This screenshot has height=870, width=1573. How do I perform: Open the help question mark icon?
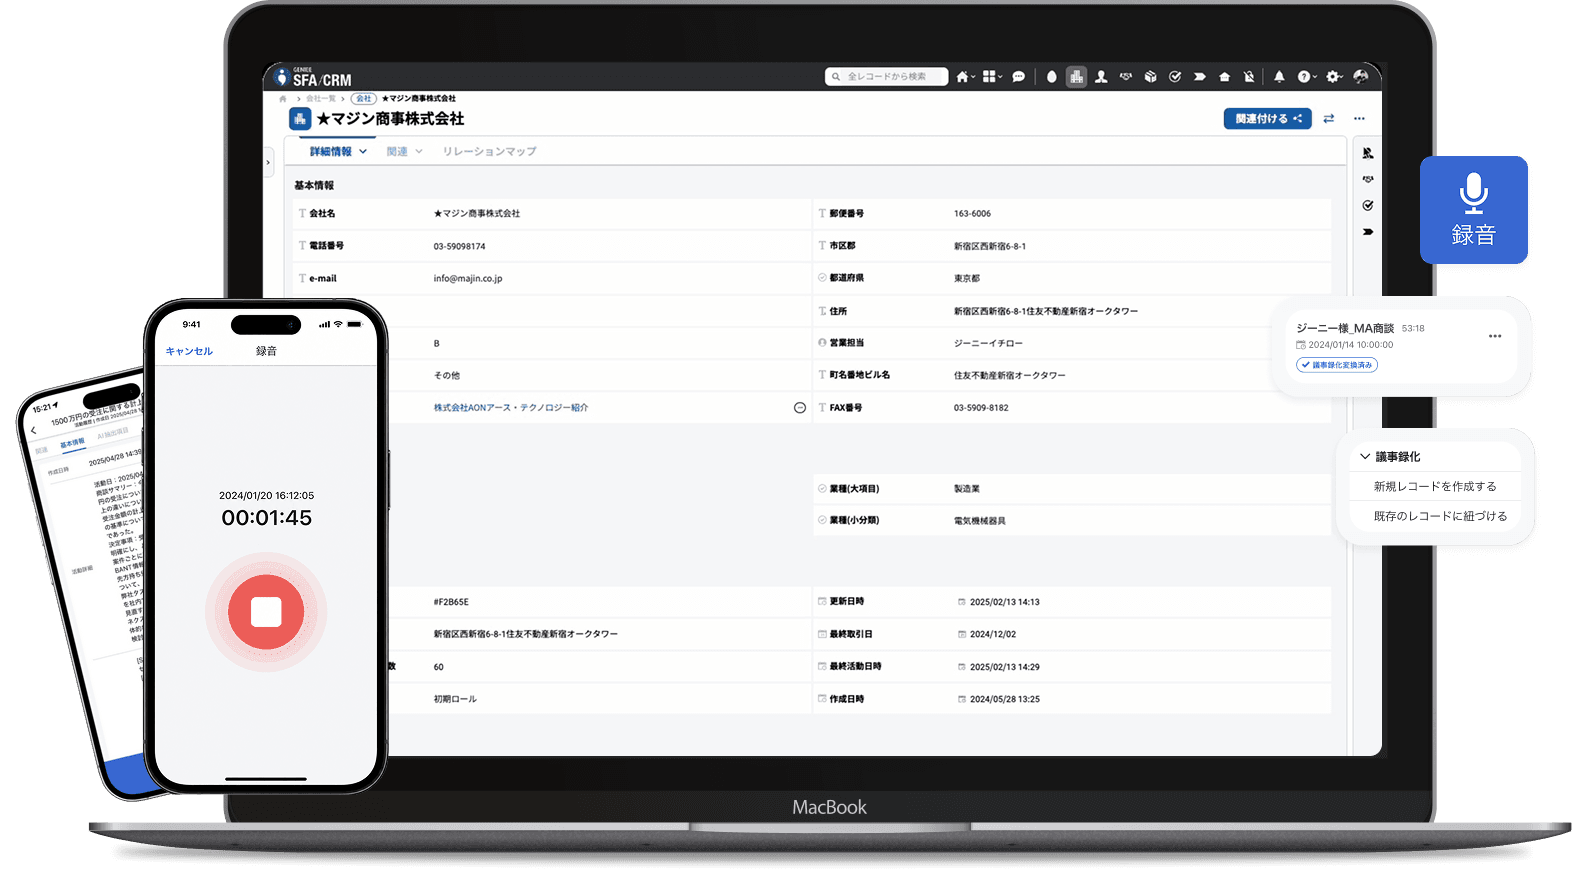(x=1304, y=77)
